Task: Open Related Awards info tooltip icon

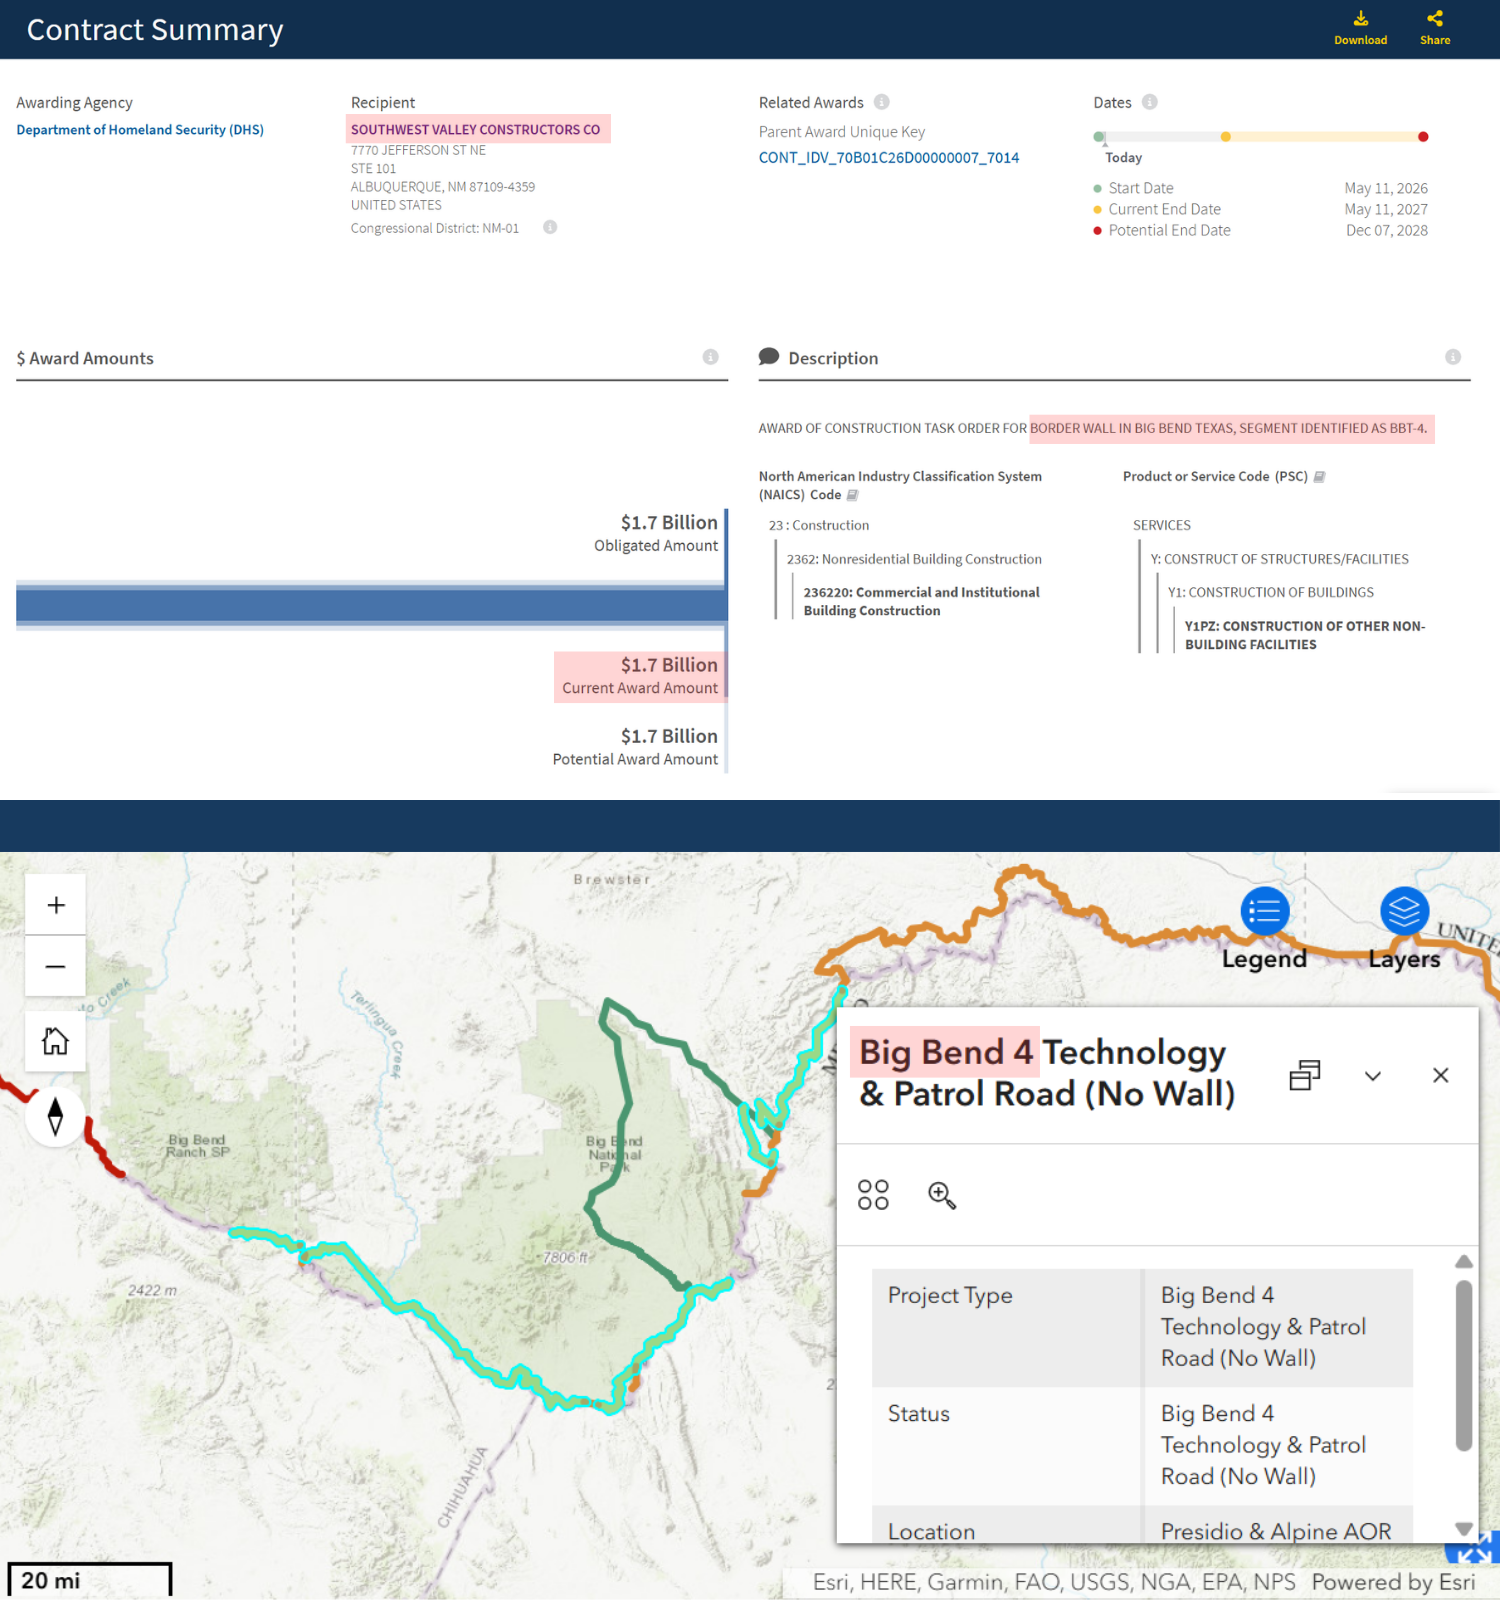Action: click(881, 102)
